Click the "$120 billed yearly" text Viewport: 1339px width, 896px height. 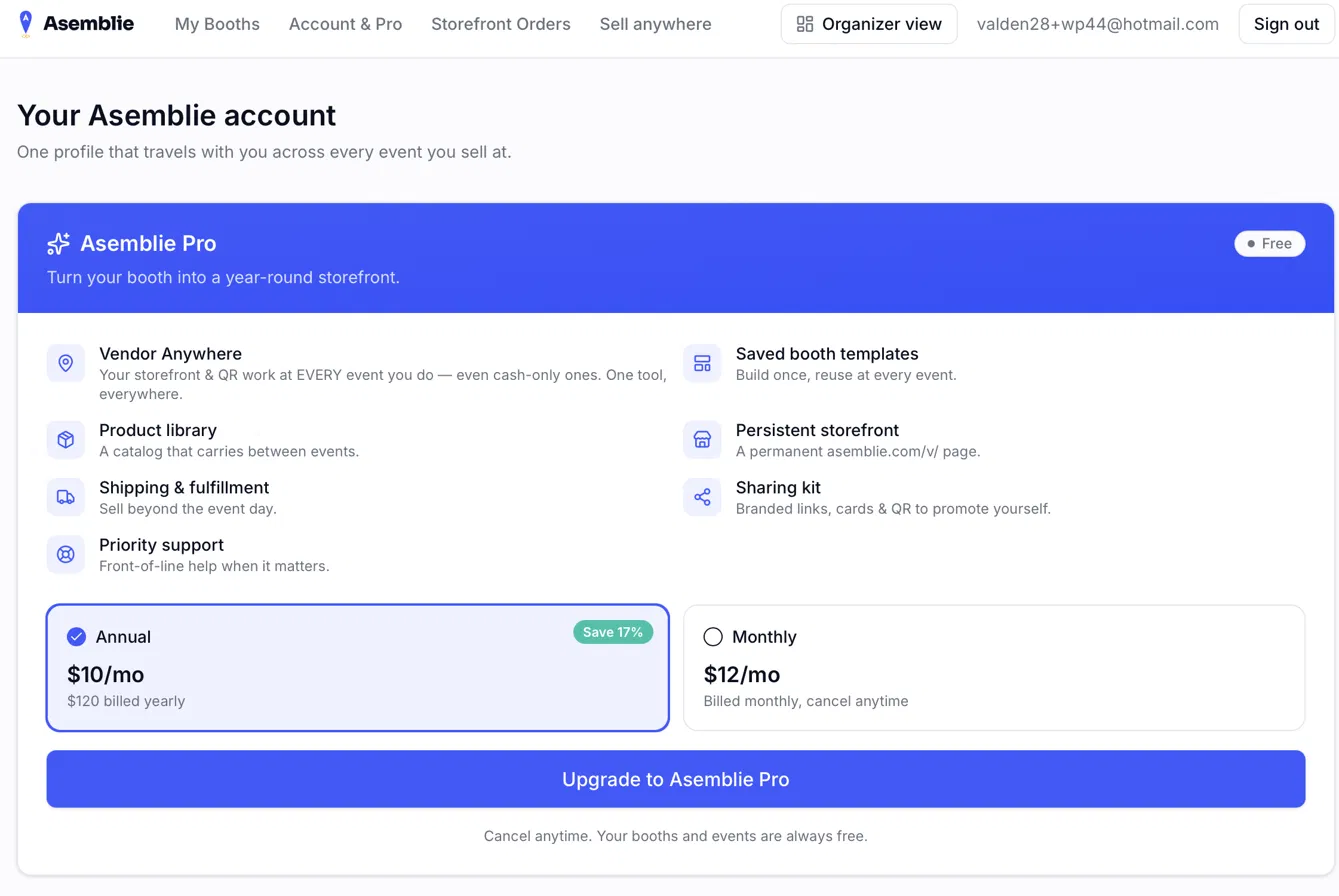point(126,701)
